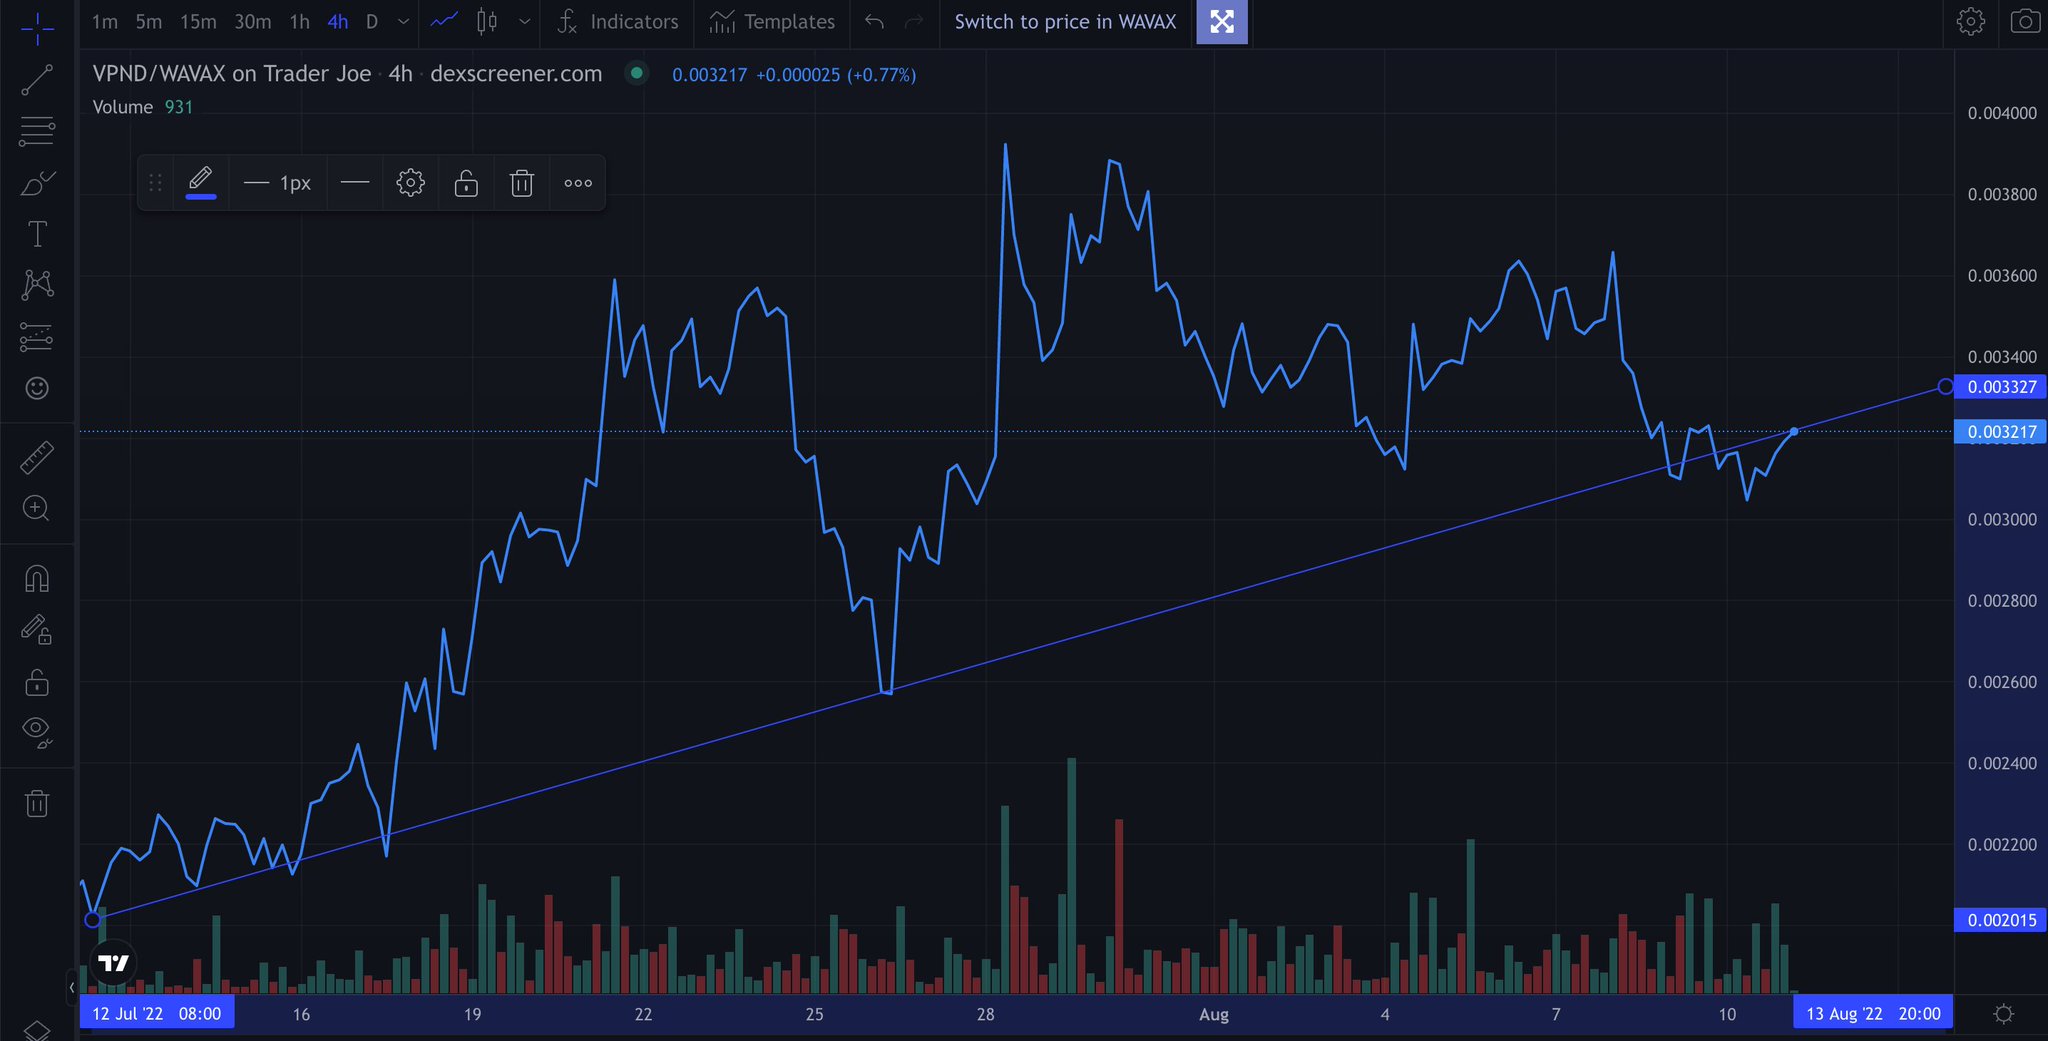Grab the floating toolbar drag handle
This screenshot has width=2048, height=1041.
155,183
